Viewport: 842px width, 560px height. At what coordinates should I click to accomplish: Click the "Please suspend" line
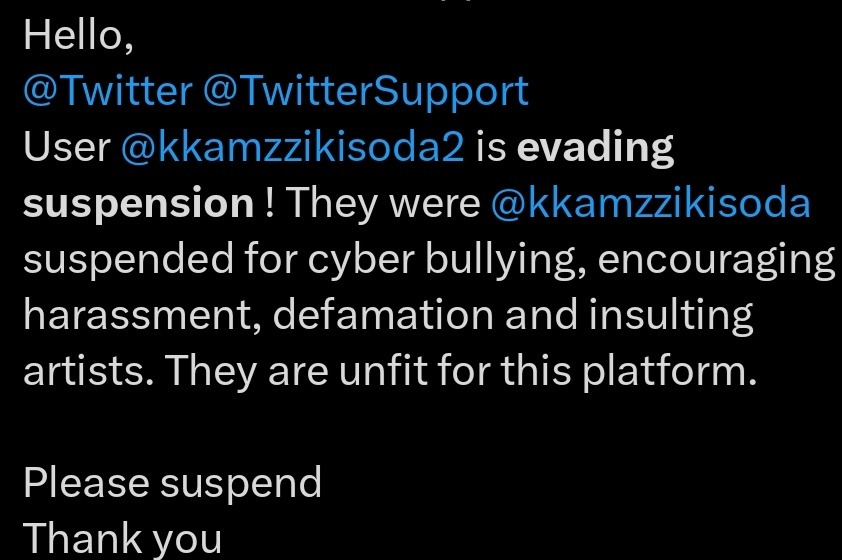pos(172,482)
